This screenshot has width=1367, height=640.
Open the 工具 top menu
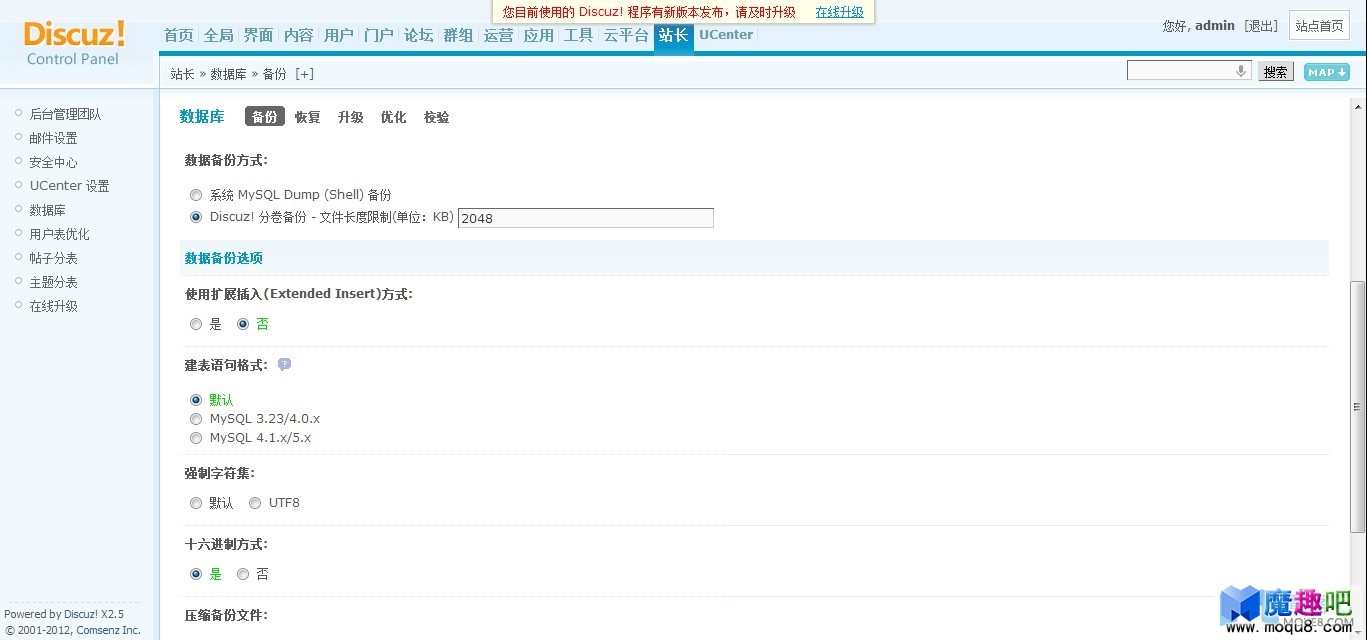[x=578, y=35]
